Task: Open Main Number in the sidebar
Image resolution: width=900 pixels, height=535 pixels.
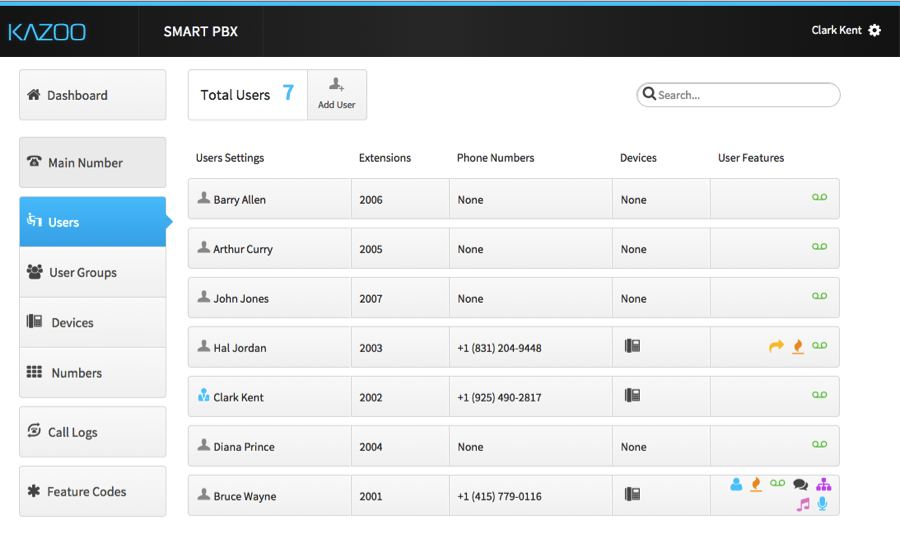Action: (92, 162)
